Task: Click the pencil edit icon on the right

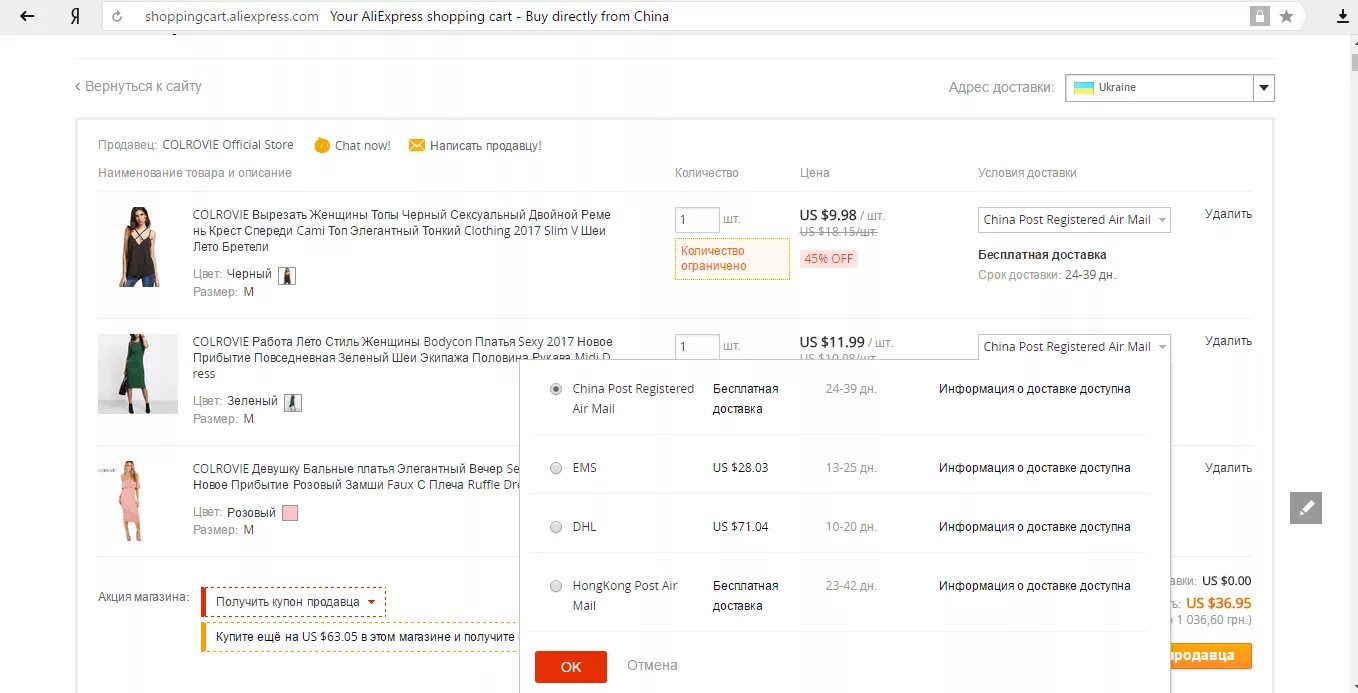Action: (x=1305, y=507)
